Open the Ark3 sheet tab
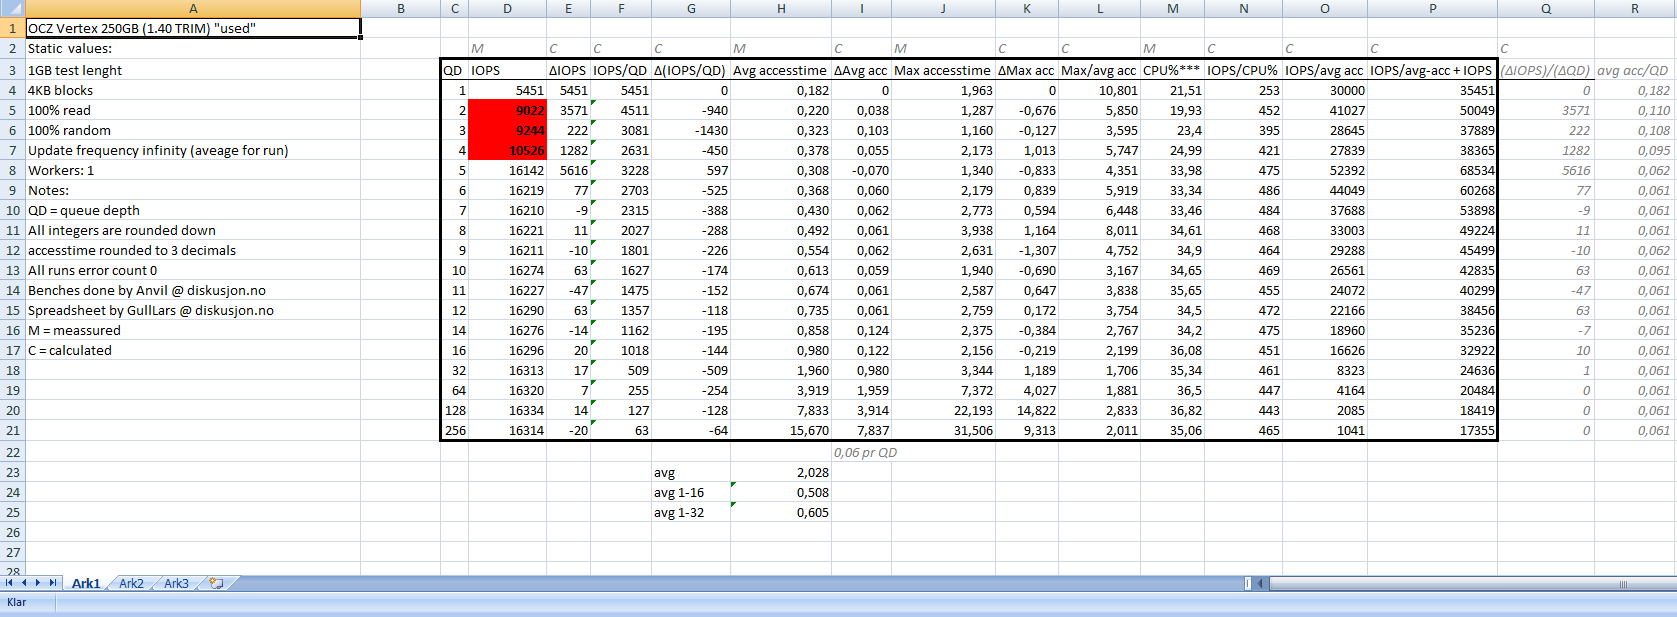Screen dimensions: 1677x617 tap(176, 583)
